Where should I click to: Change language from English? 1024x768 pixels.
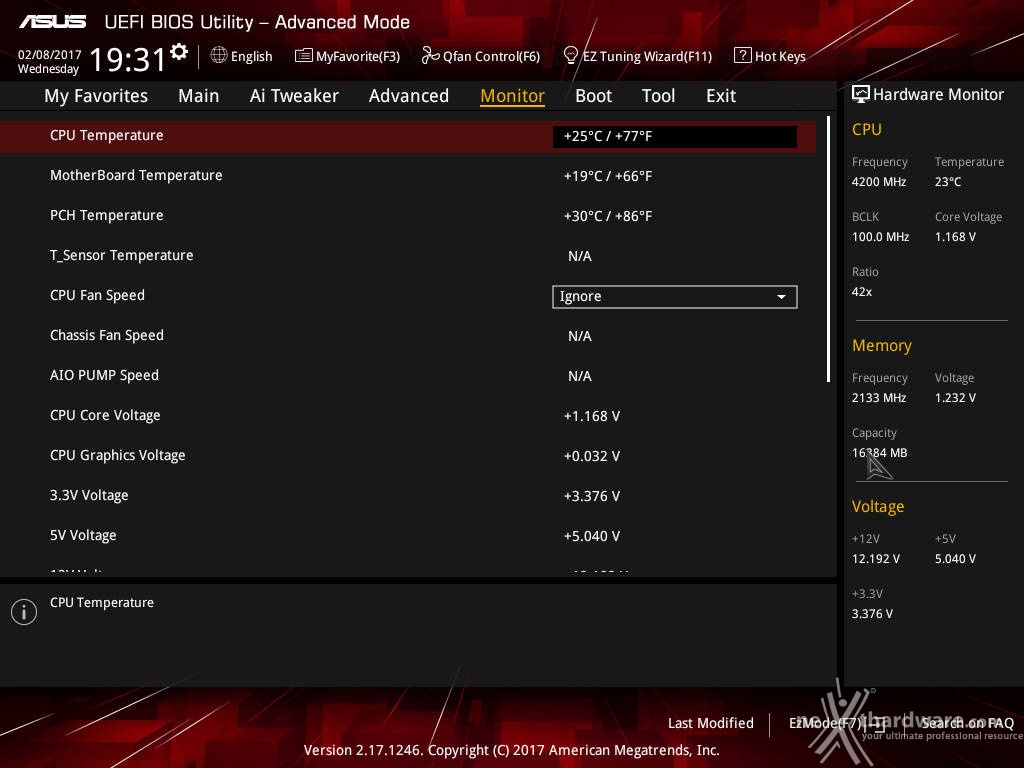pyautogui.click(x=251, y=56)
